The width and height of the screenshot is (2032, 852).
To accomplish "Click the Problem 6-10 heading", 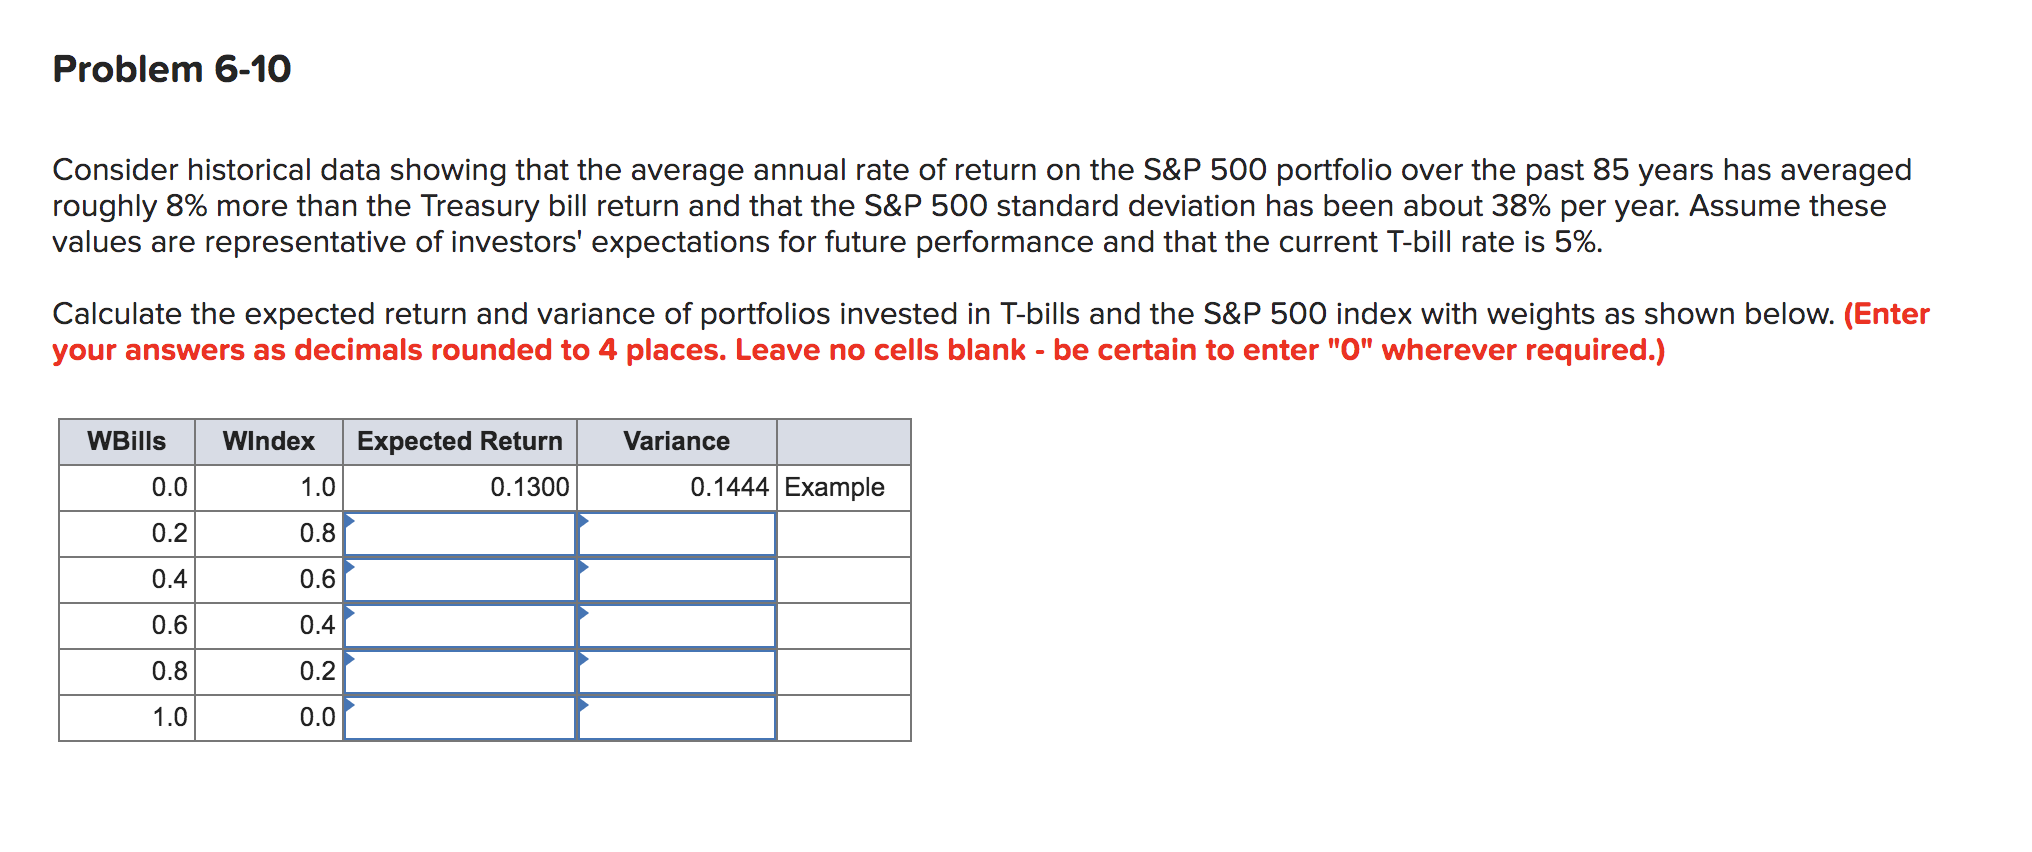I will click(x=171, y=68).
